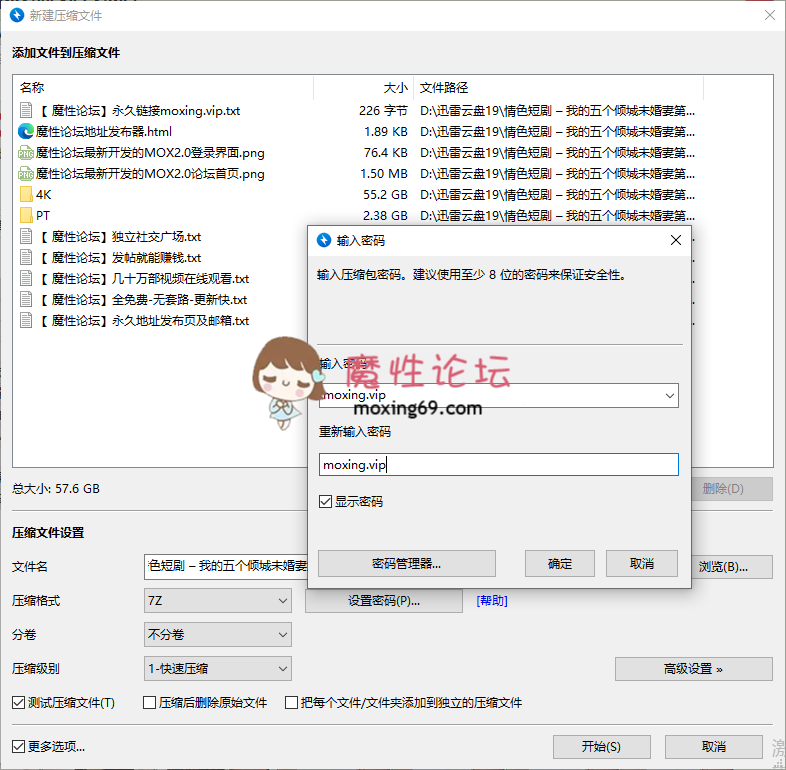Click the 开始(S) button
This screenshot has height=770, width=786.
coord(602,747)
